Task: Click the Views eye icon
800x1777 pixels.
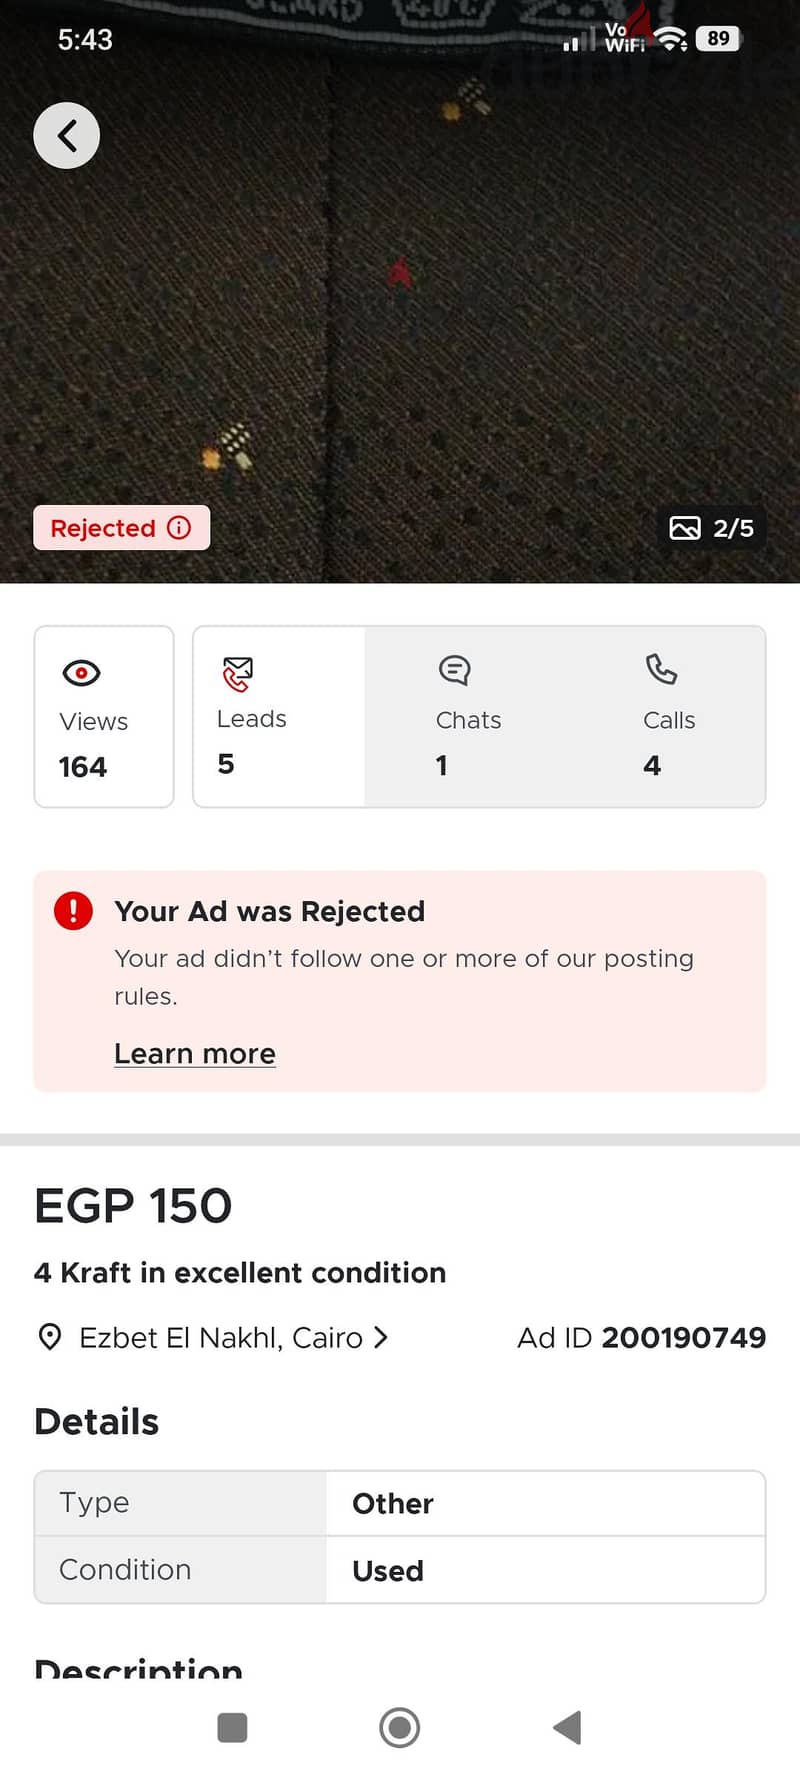Action: coord(81,673)
